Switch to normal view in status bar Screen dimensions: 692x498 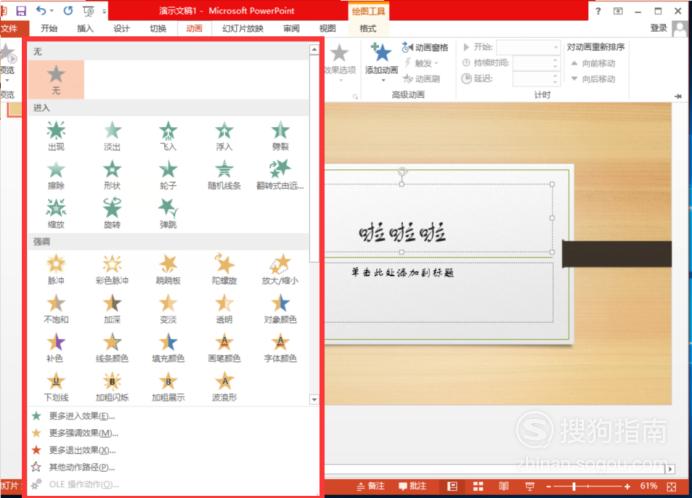coord(452,486)
